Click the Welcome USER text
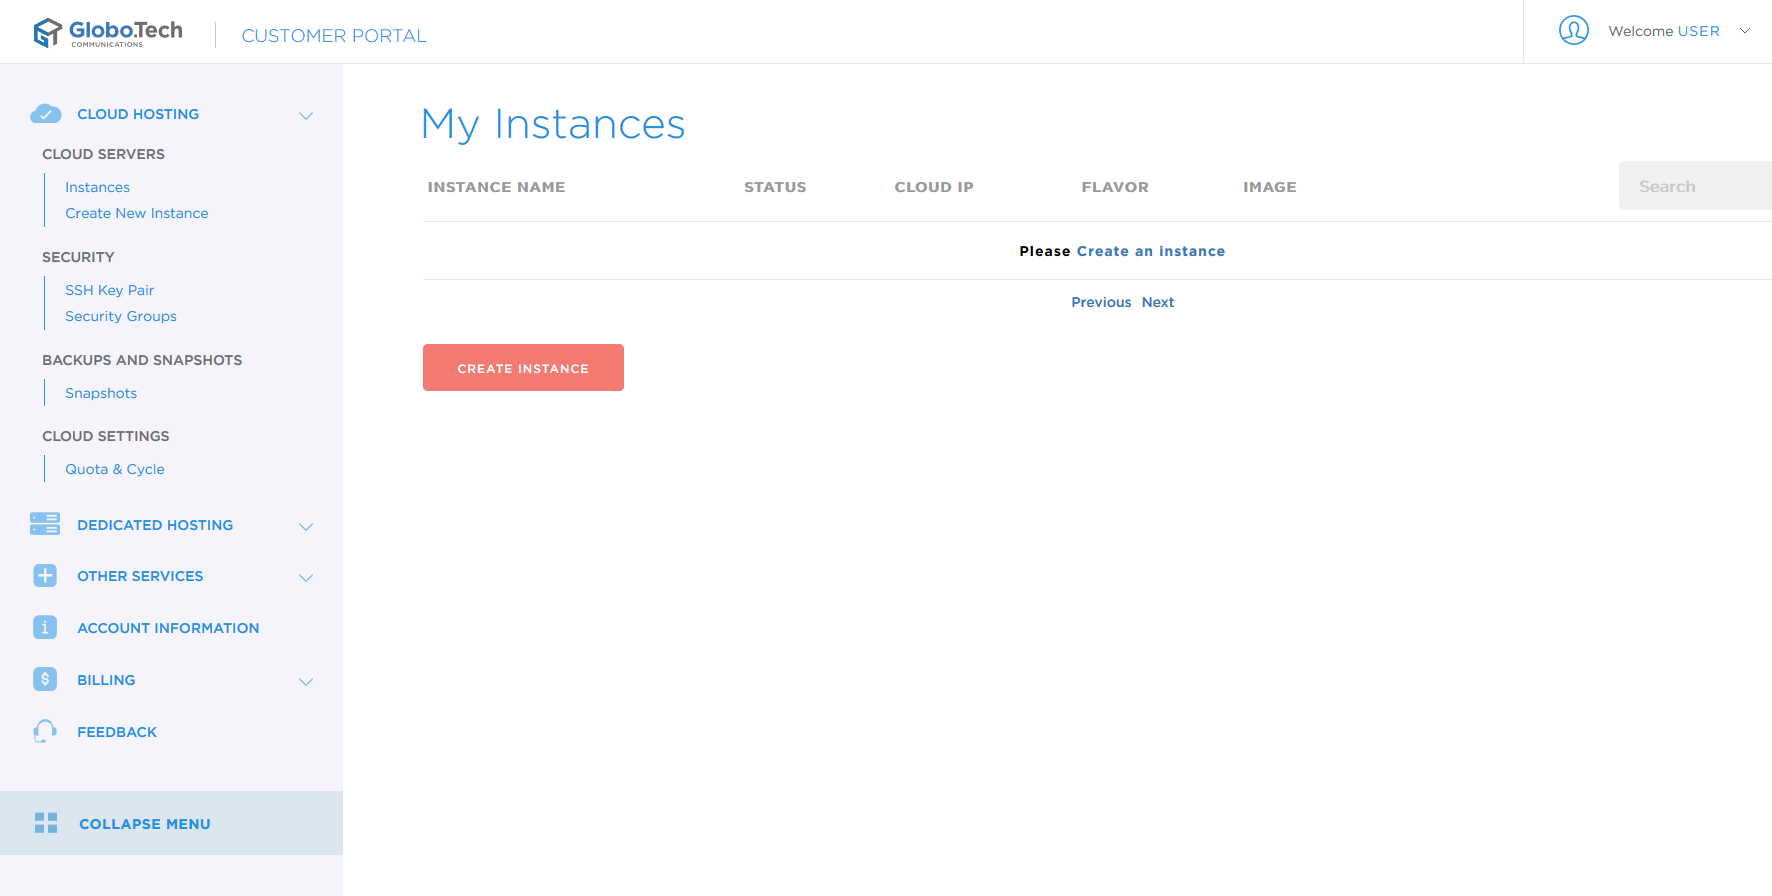The image size is (1772, 896). 1664,31
